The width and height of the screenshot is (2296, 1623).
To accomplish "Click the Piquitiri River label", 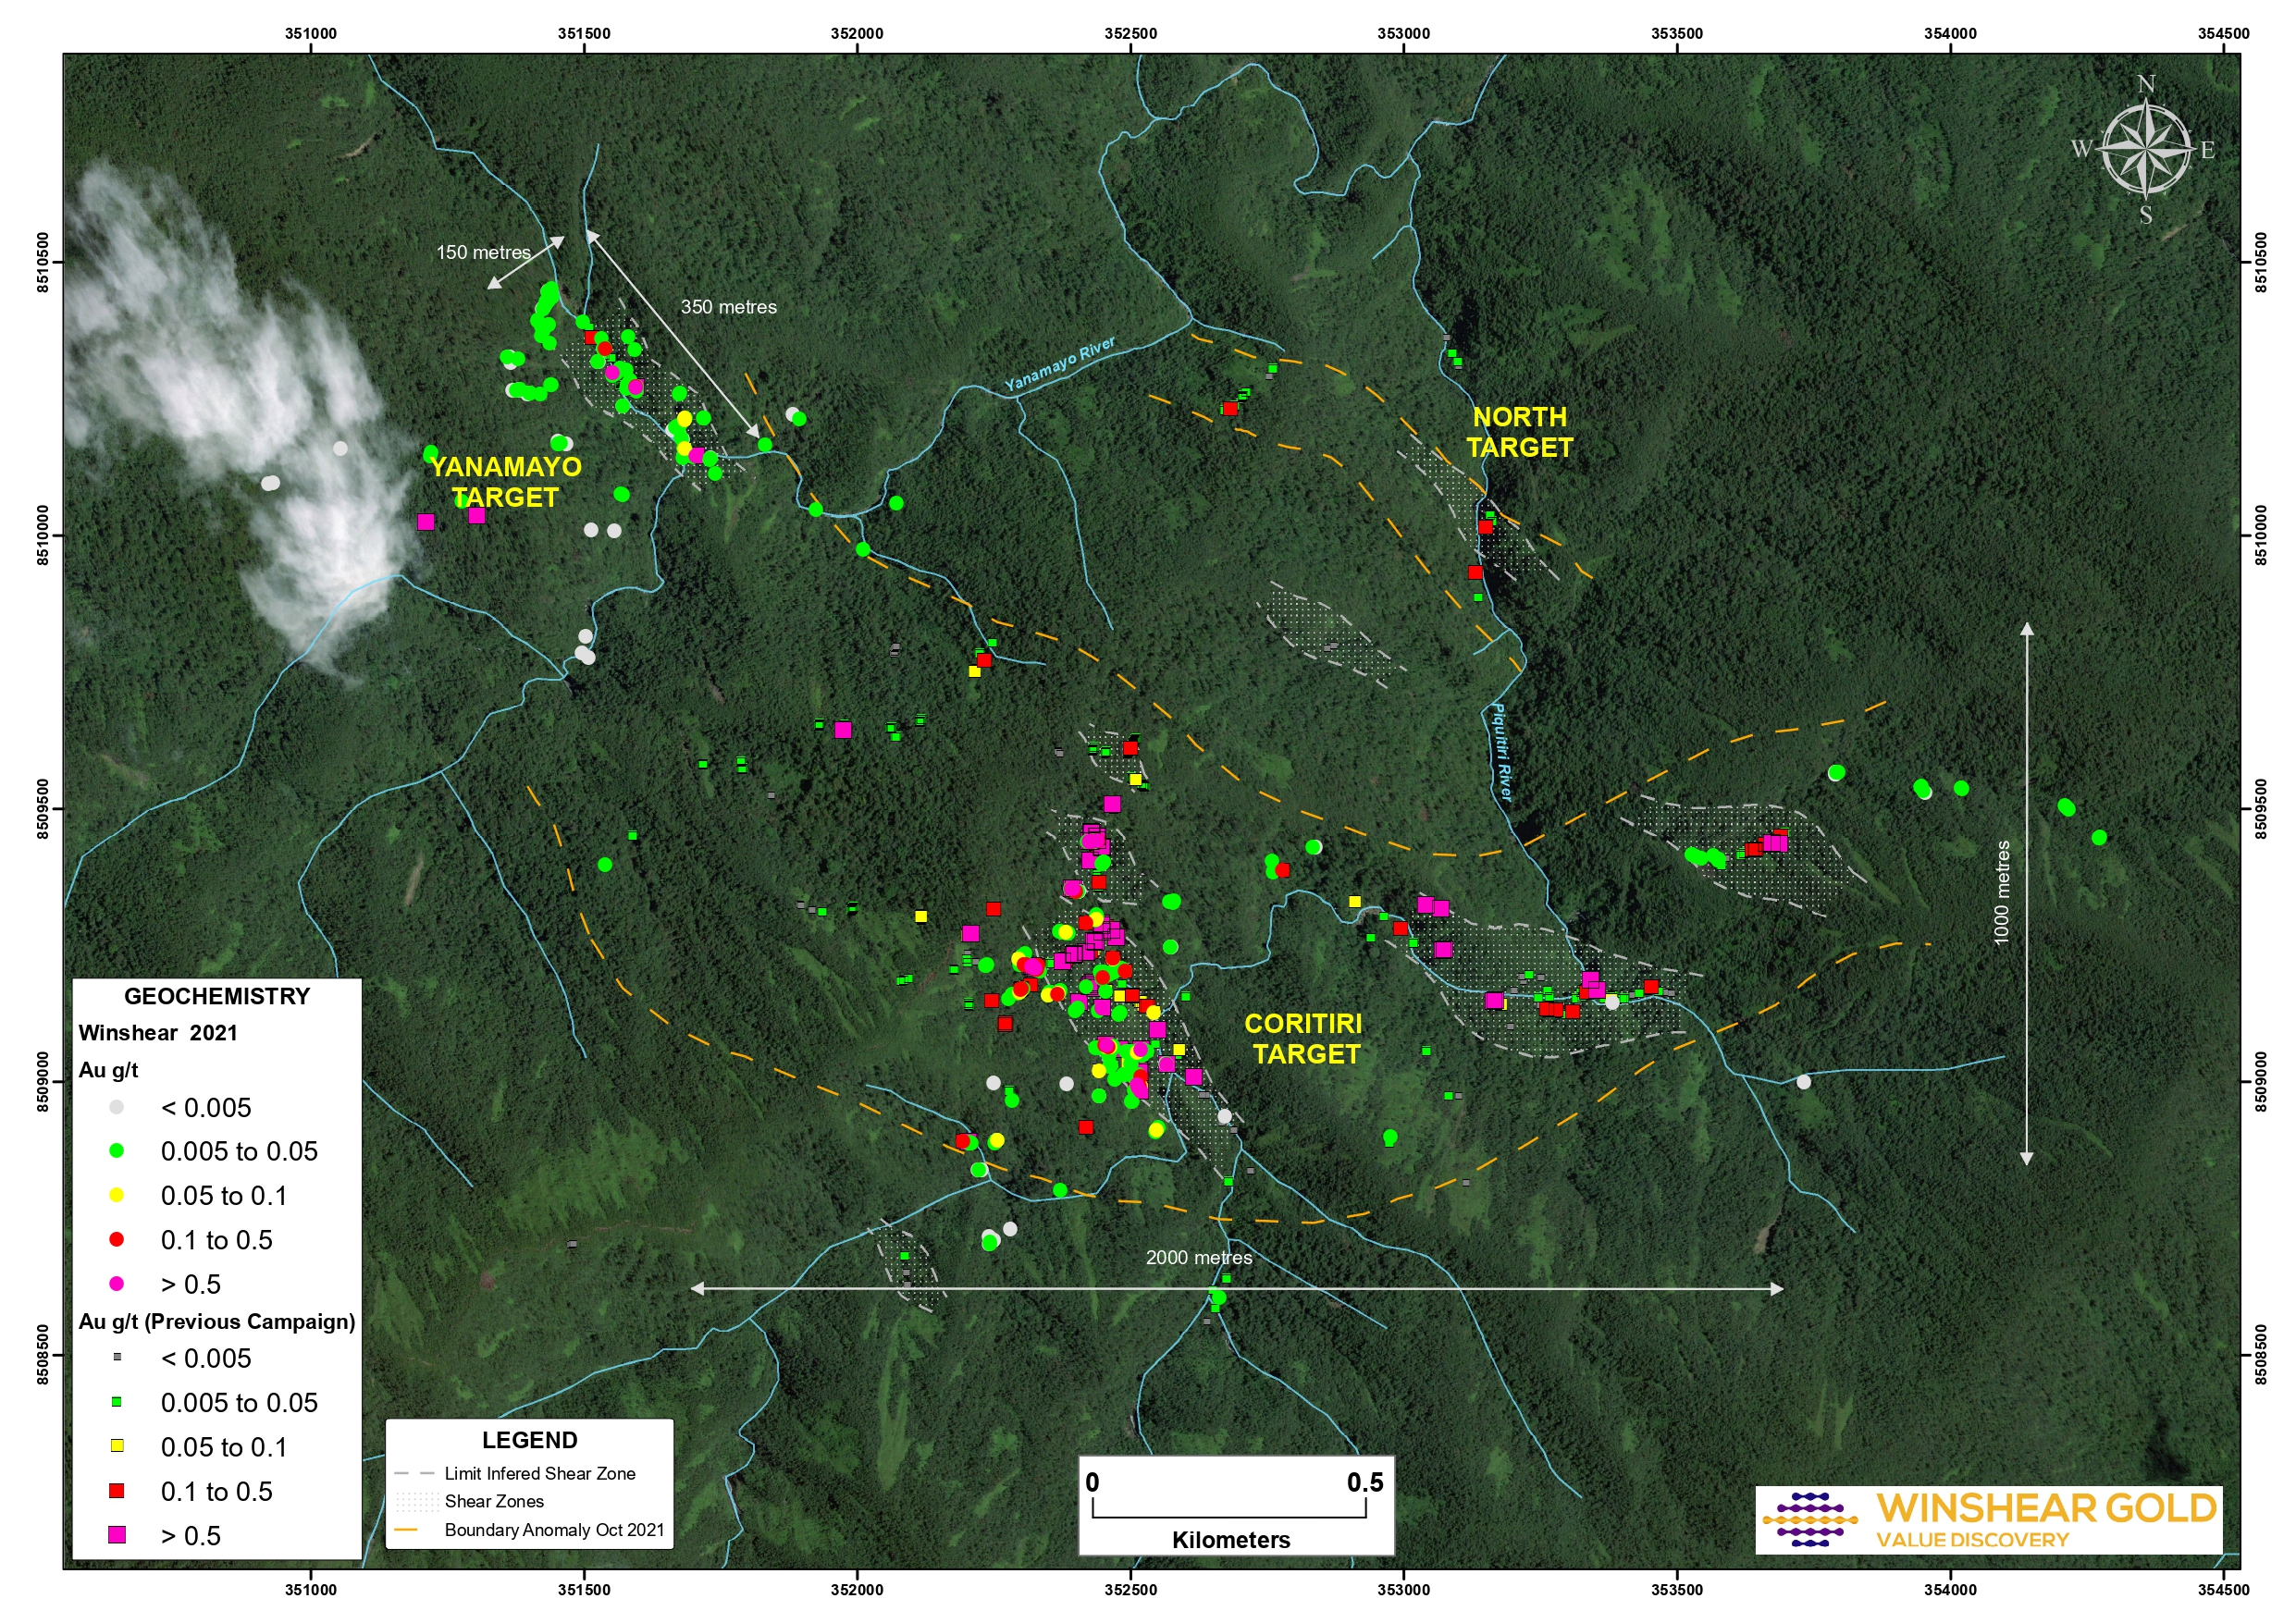I will (x=1501, y=752).
